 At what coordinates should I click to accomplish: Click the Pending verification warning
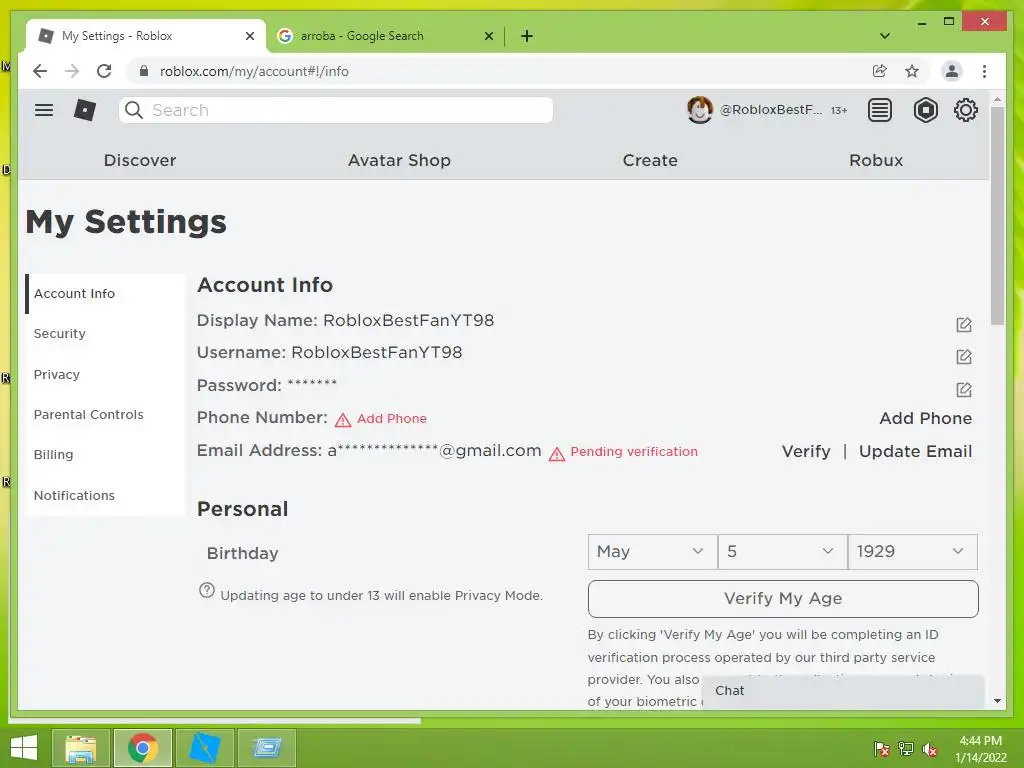click(x=623, y=452)
